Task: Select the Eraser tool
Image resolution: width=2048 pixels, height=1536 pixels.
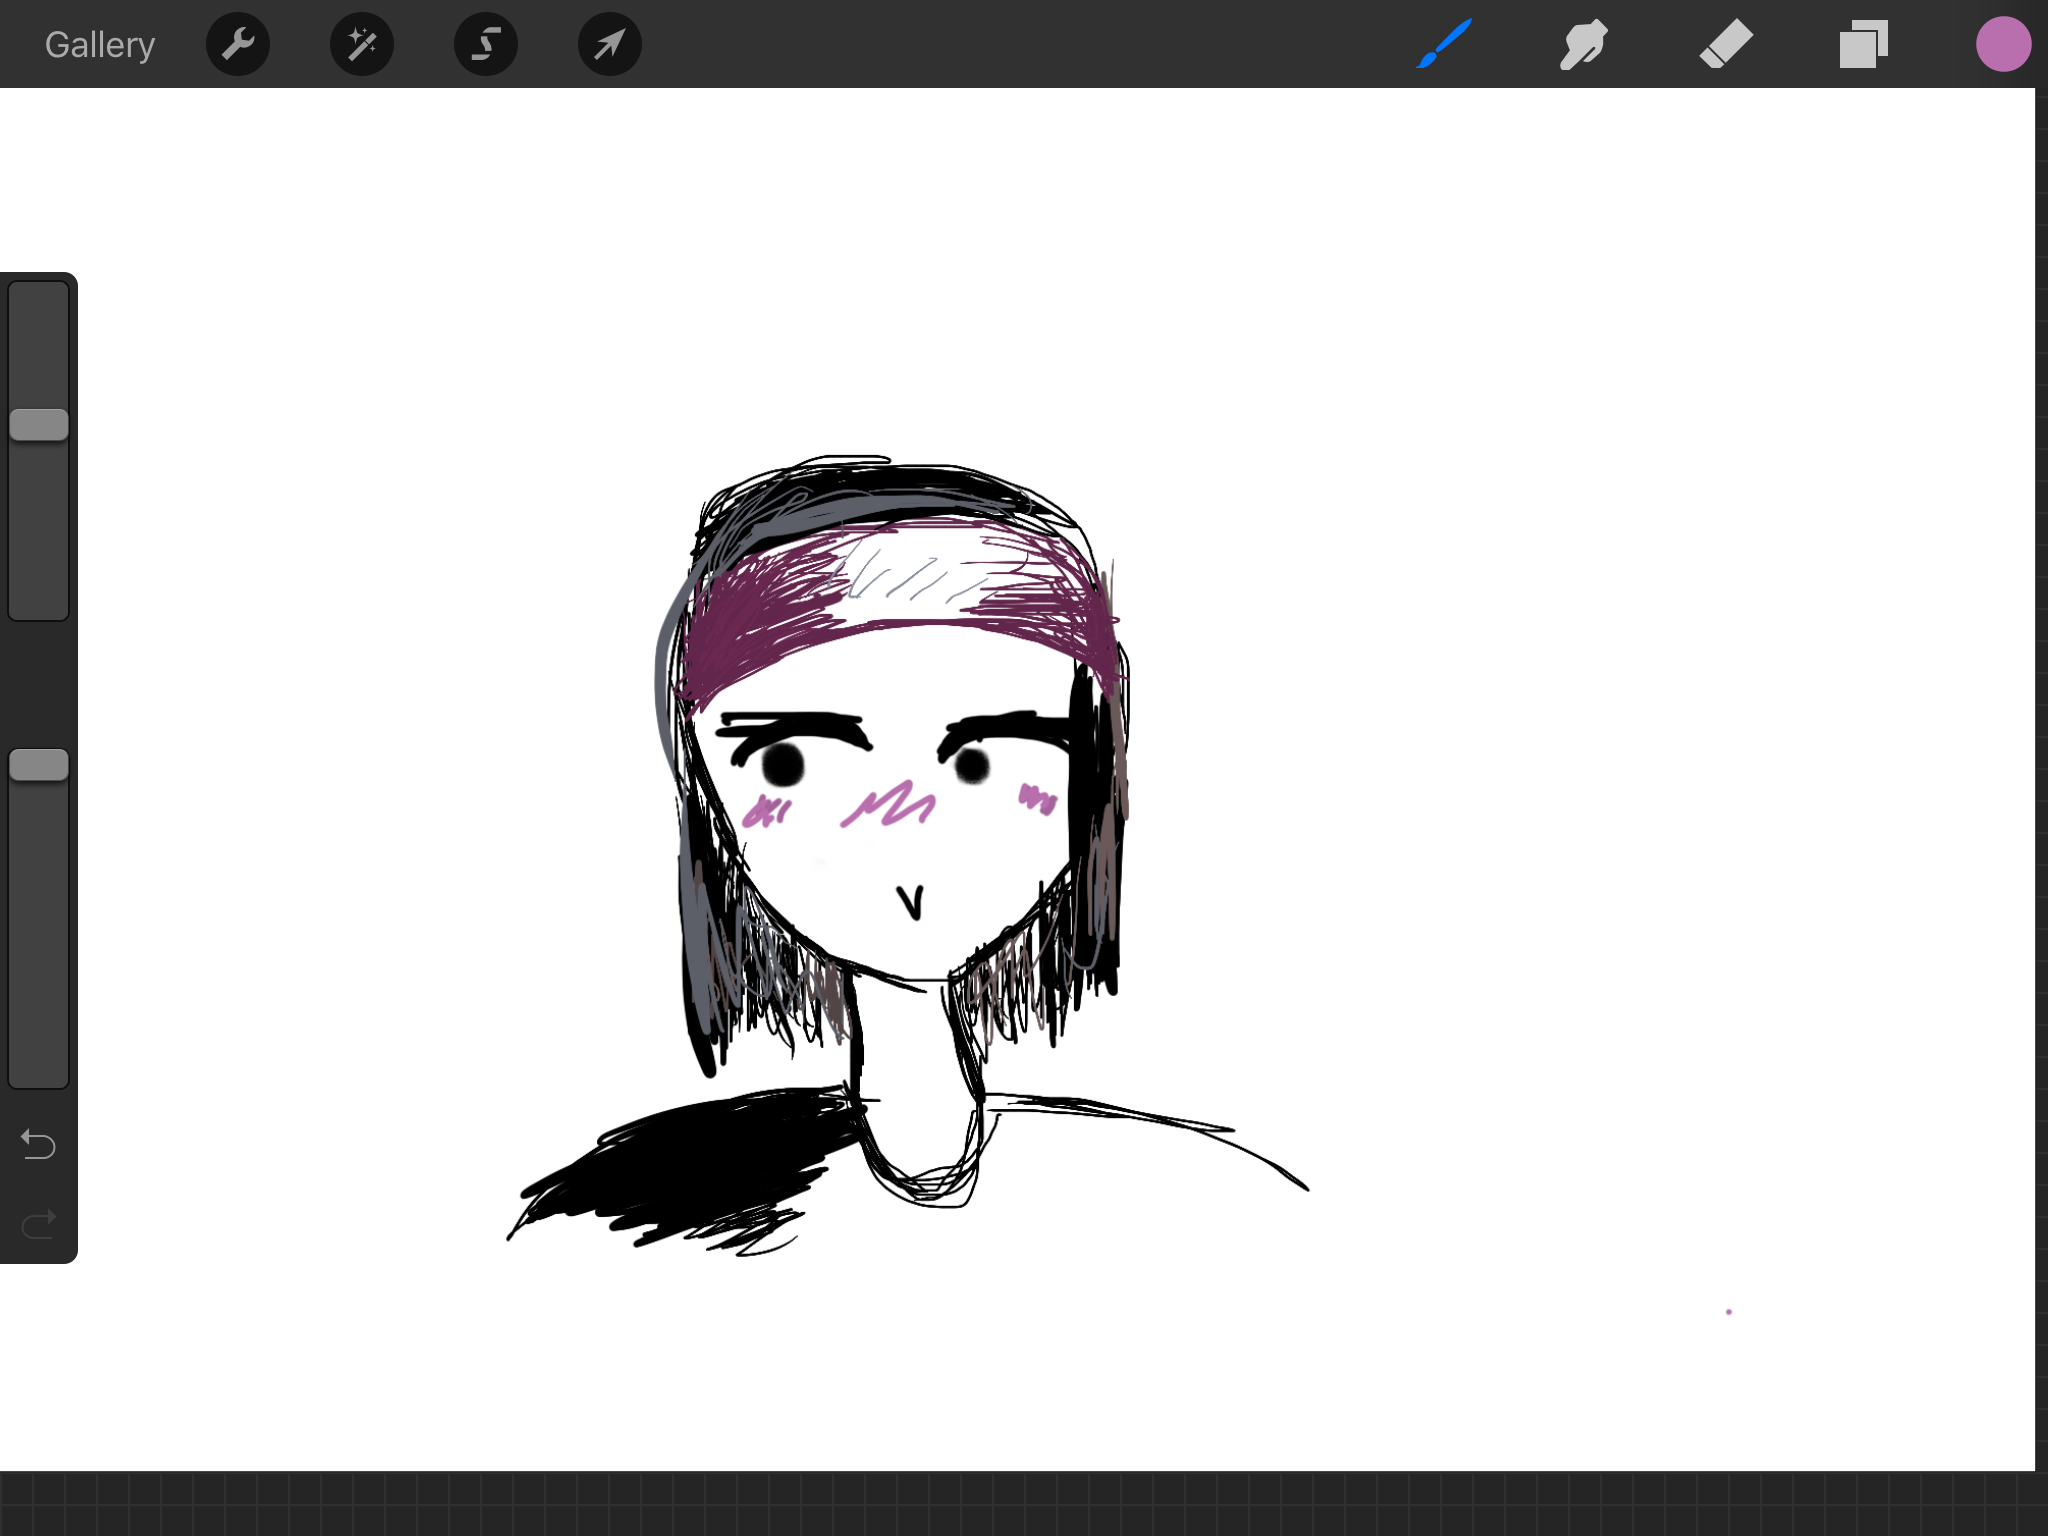Action: 1726,44
